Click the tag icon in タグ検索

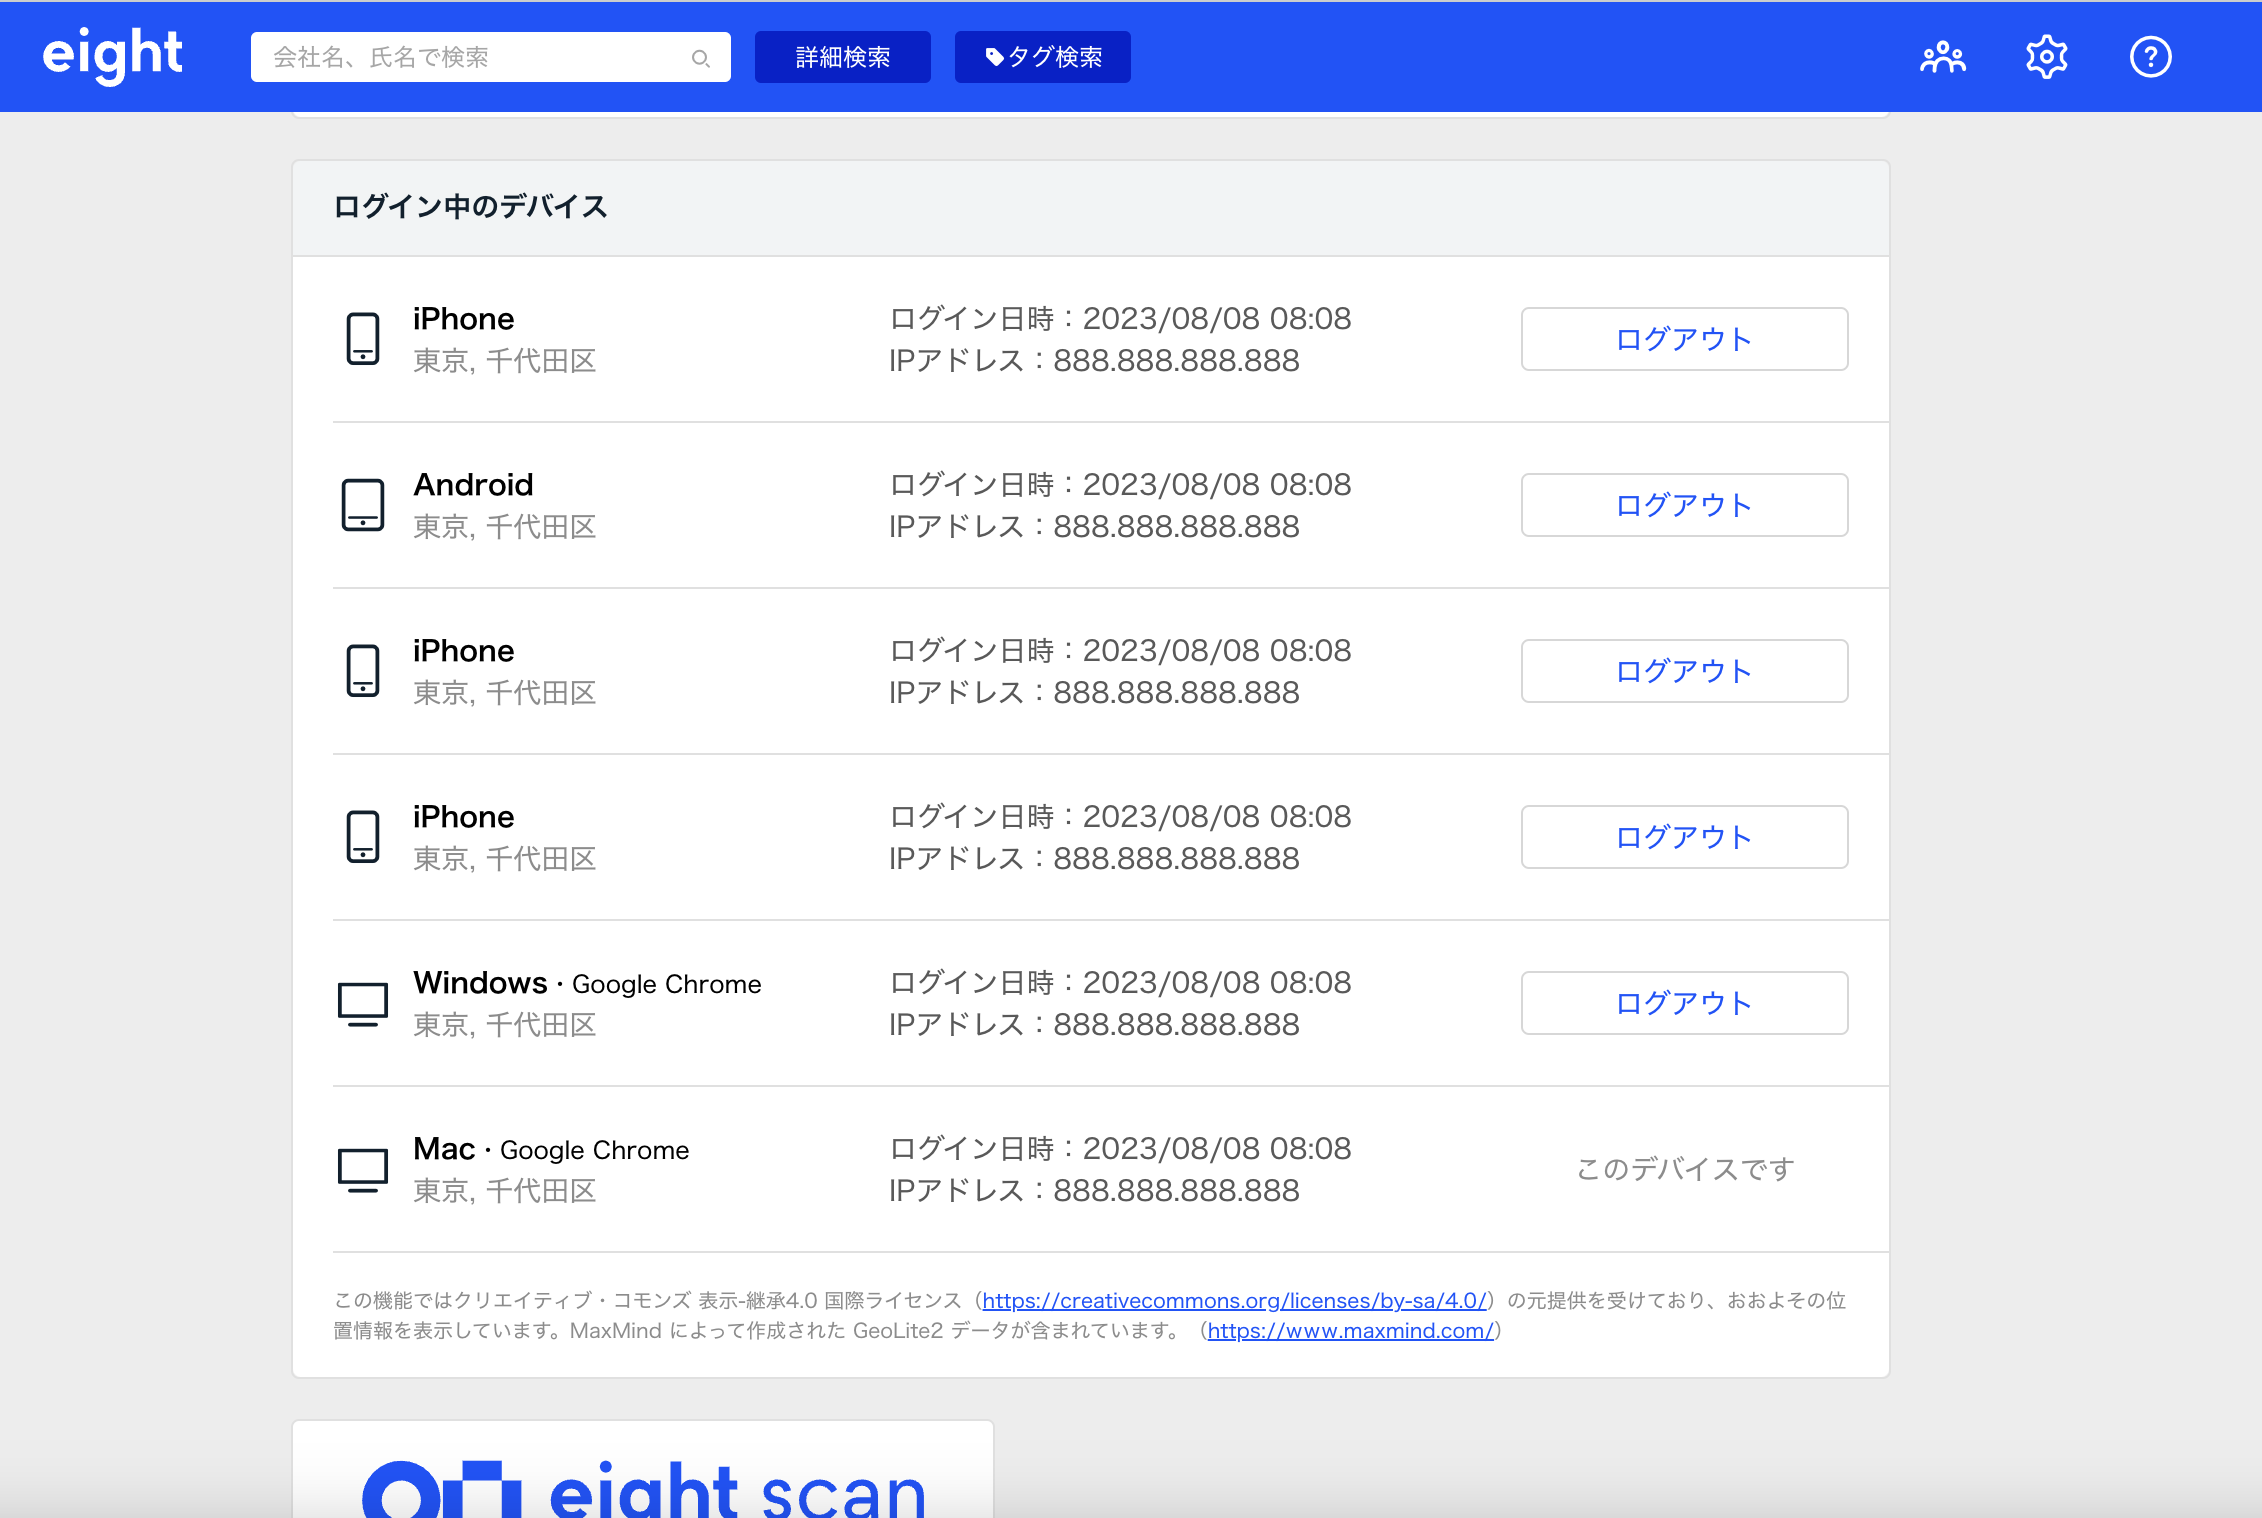click(994, 57)
